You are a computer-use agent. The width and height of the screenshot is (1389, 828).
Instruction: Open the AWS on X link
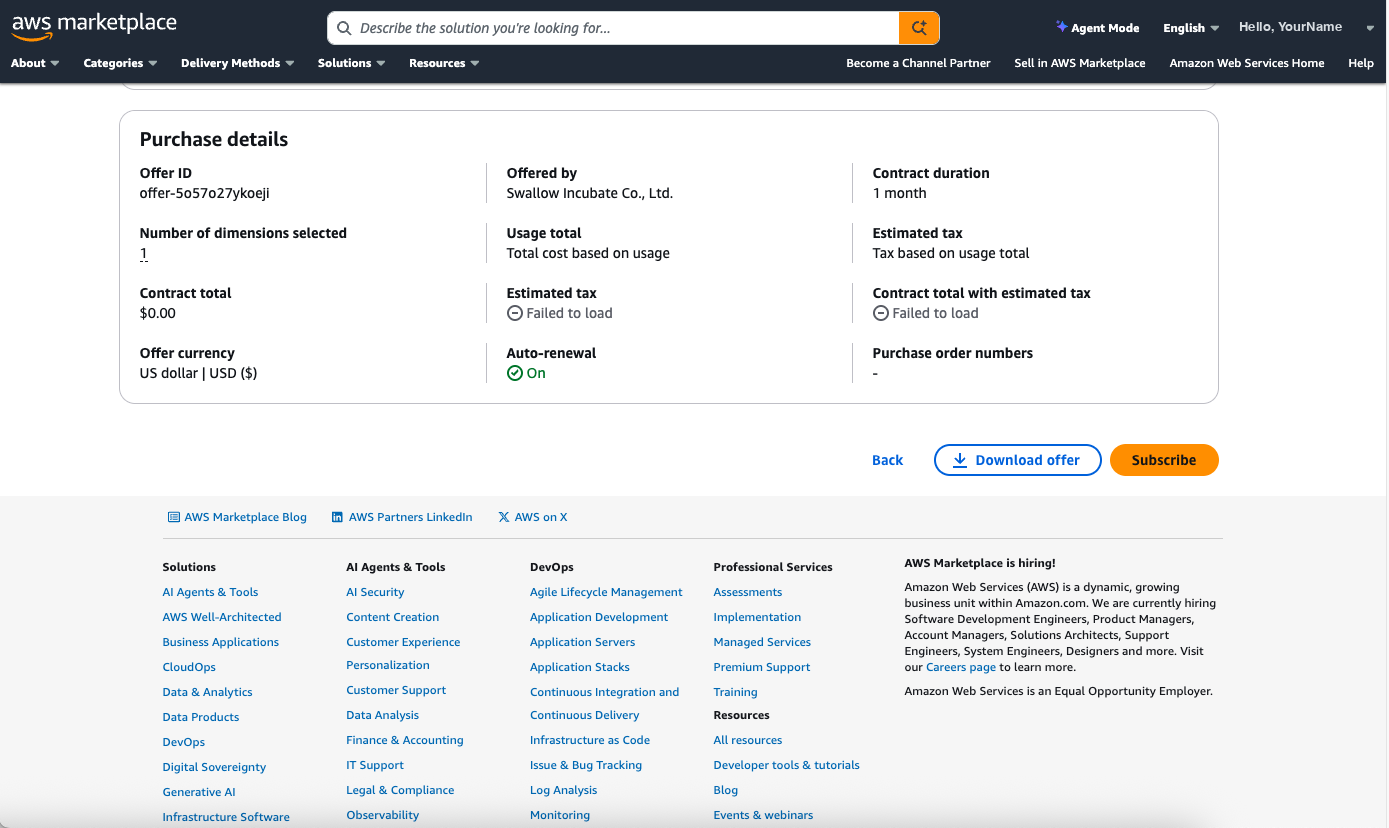pos(532,517)
